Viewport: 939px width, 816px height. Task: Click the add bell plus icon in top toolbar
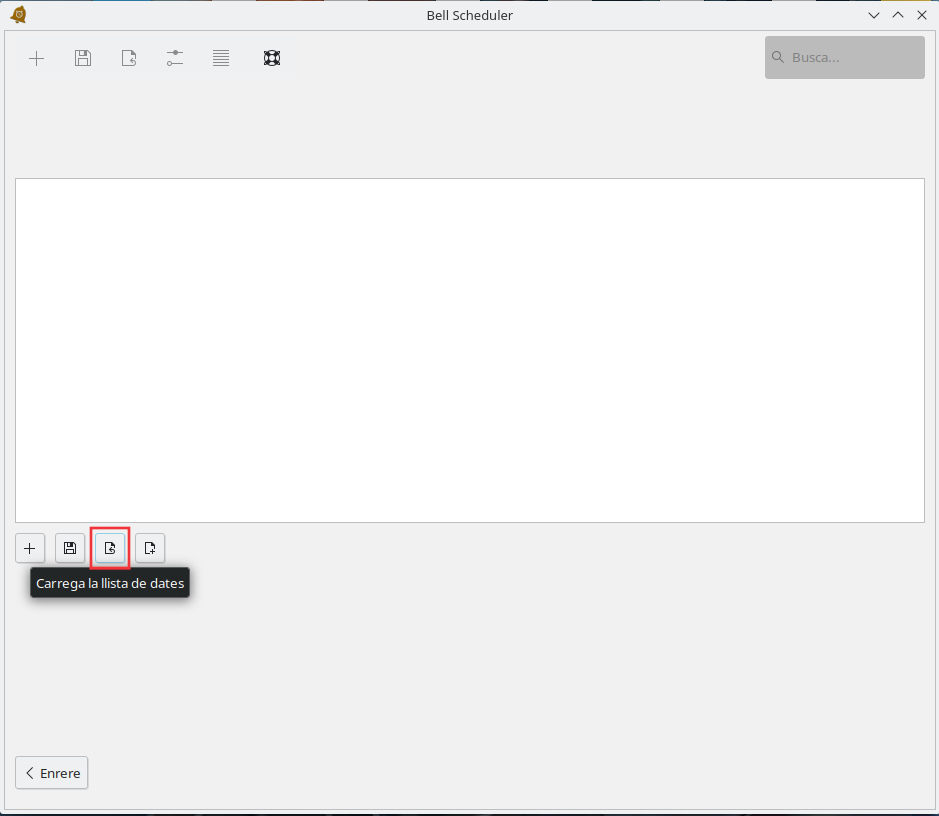click(x=37, y=58)
